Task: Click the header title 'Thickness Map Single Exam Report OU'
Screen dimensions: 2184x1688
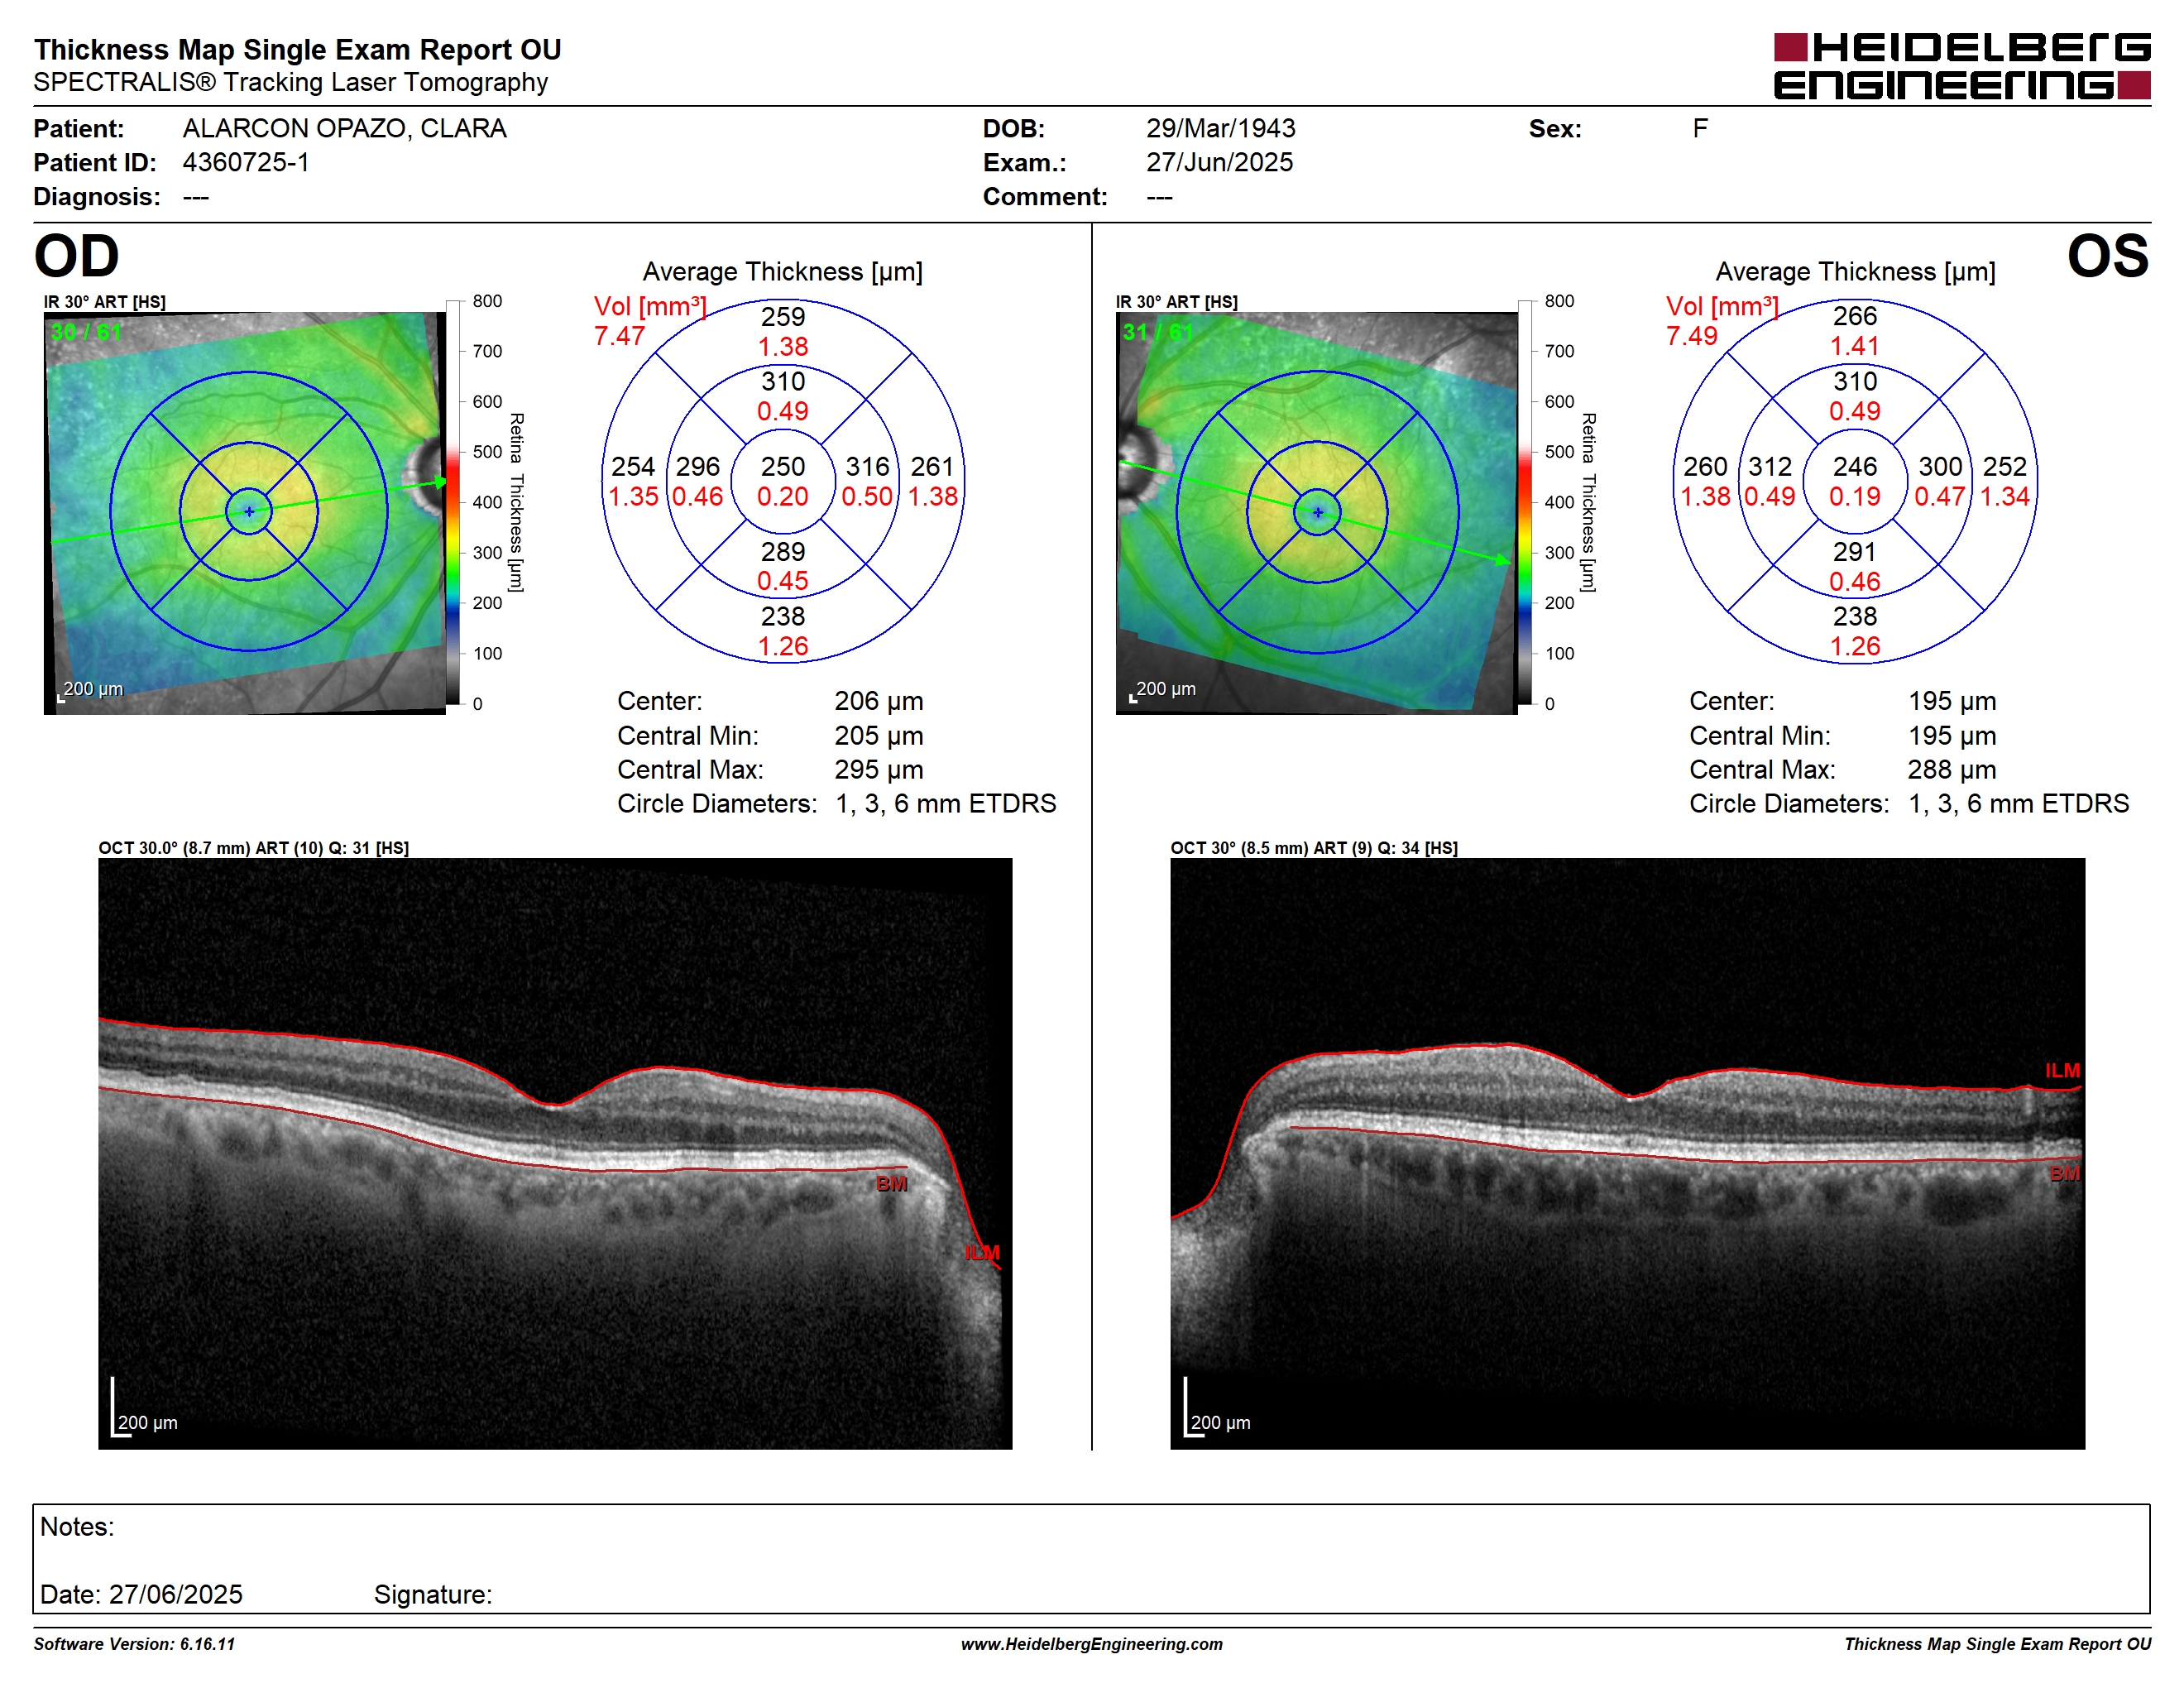Action: (298, 49)
